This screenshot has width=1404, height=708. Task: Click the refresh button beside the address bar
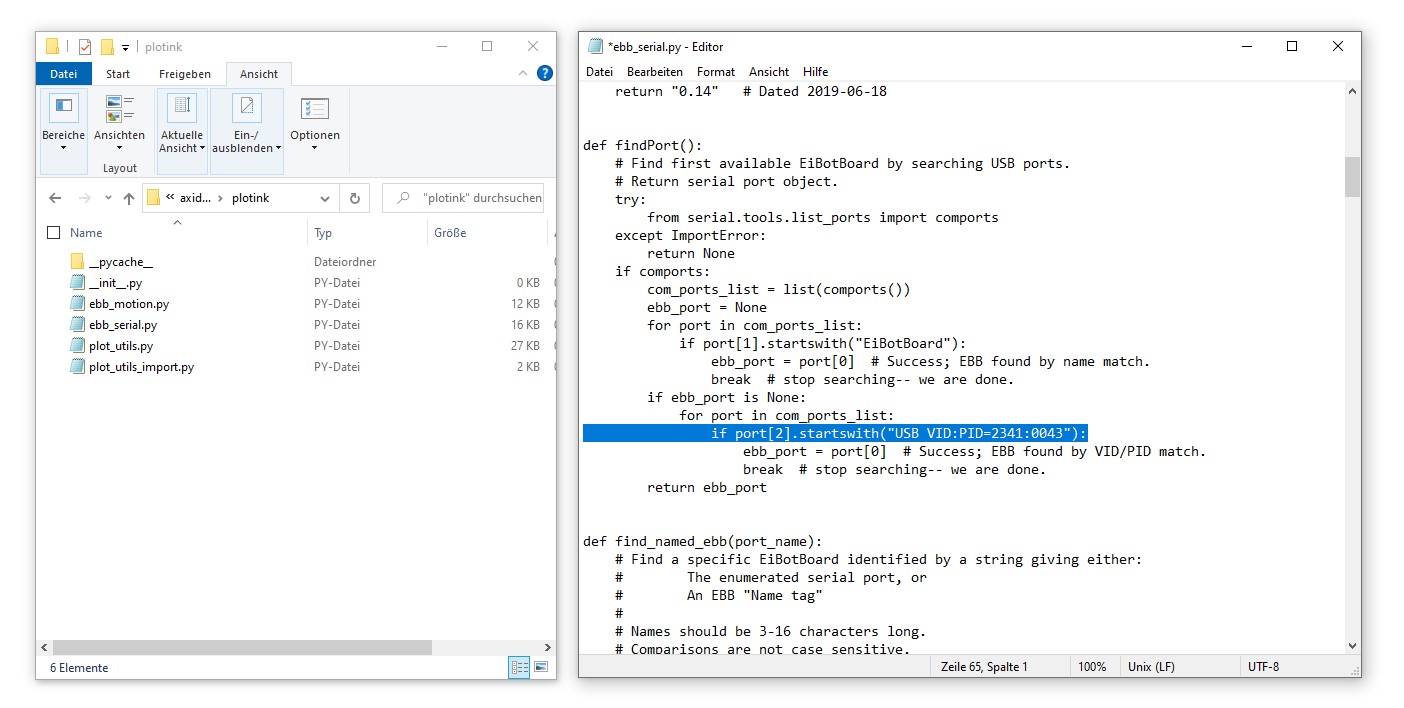coord(354,198)
